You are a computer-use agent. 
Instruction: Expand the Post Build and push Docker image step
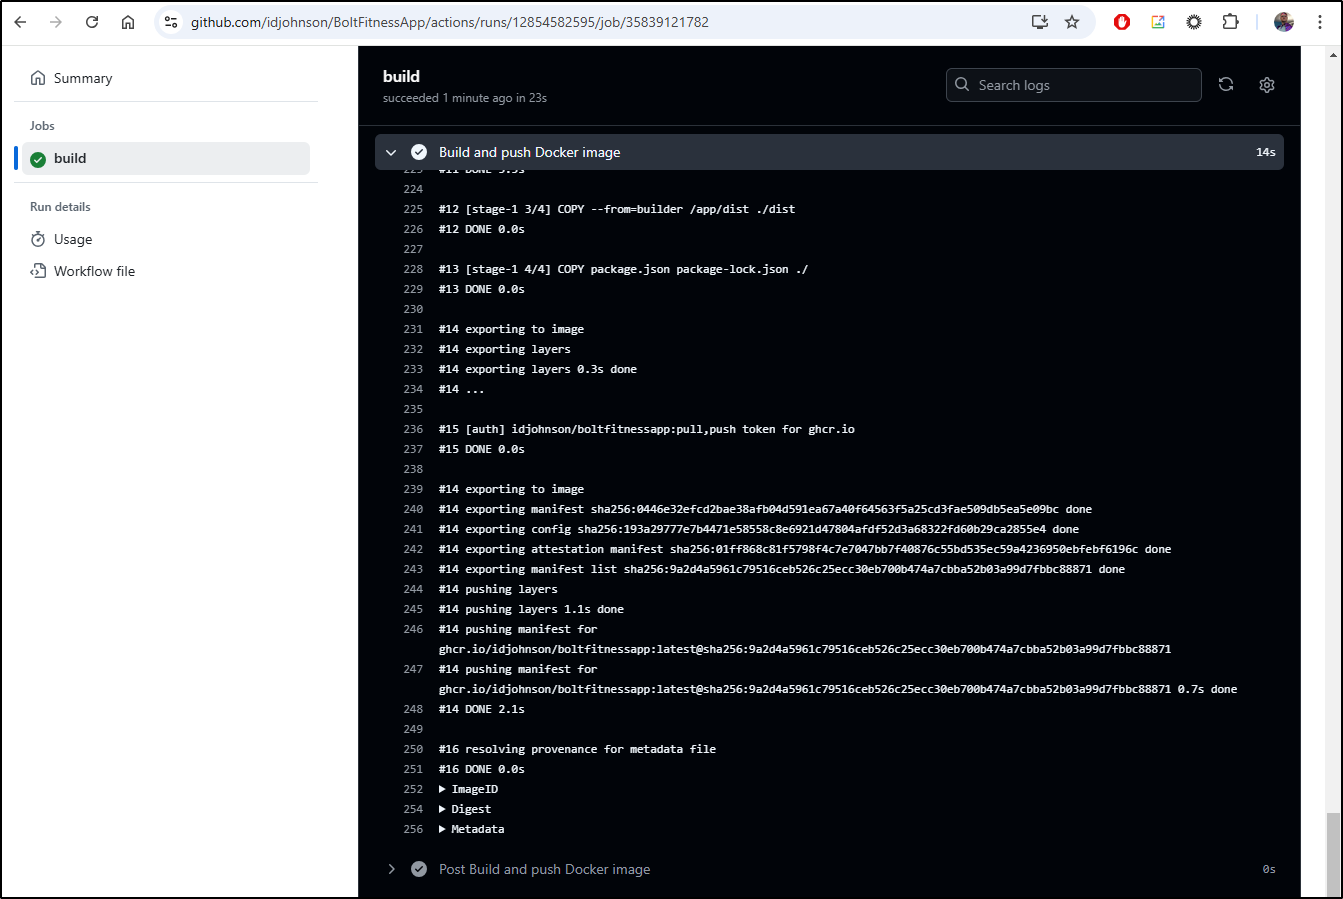click(x=391, y=869)
